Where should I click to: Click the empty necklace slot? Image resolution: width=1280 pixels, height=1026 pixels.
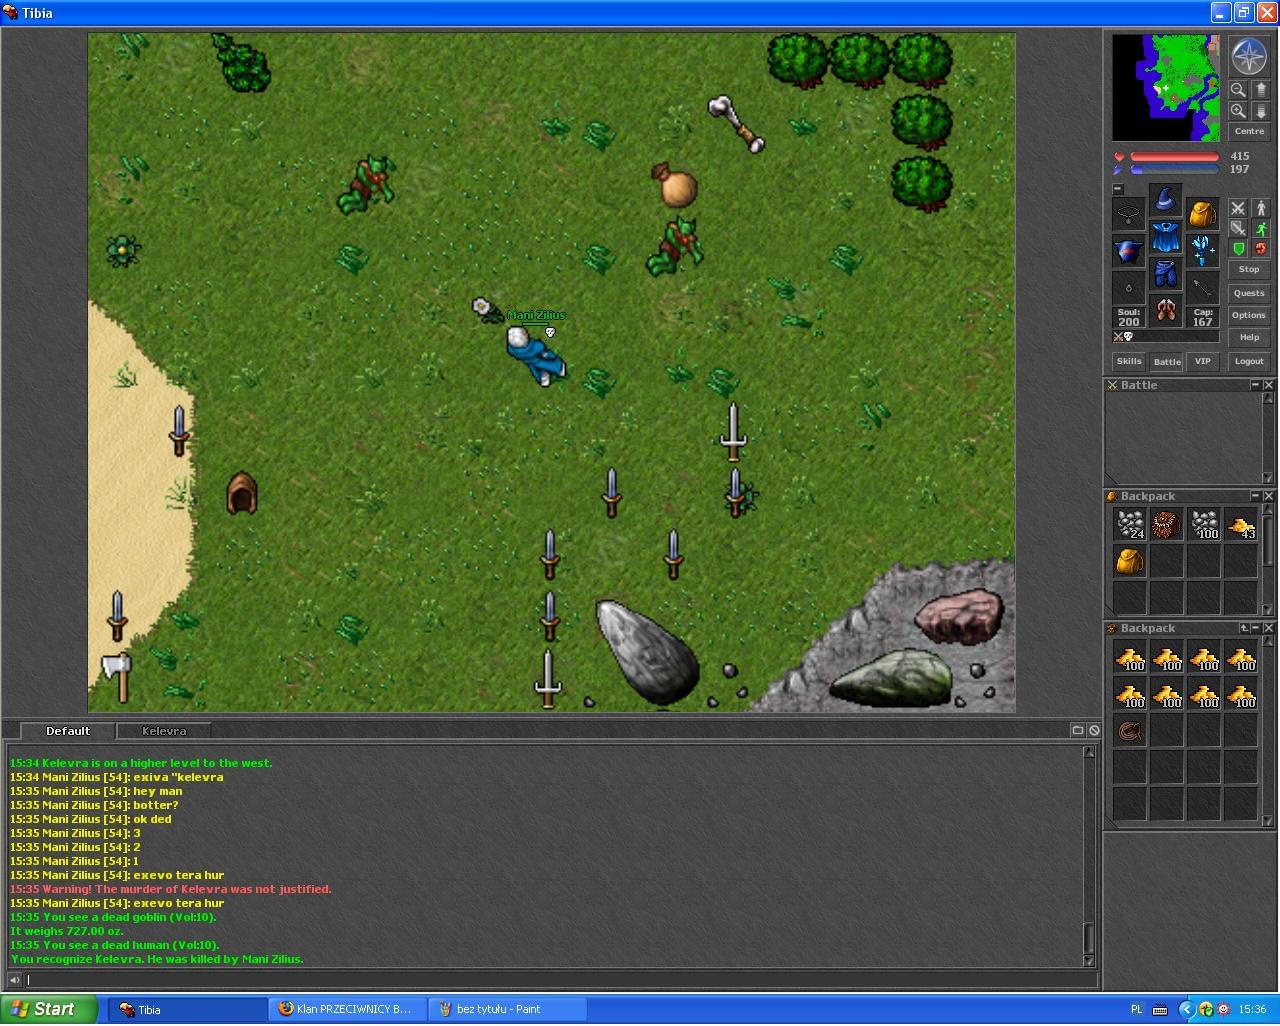pos(1129,214)
